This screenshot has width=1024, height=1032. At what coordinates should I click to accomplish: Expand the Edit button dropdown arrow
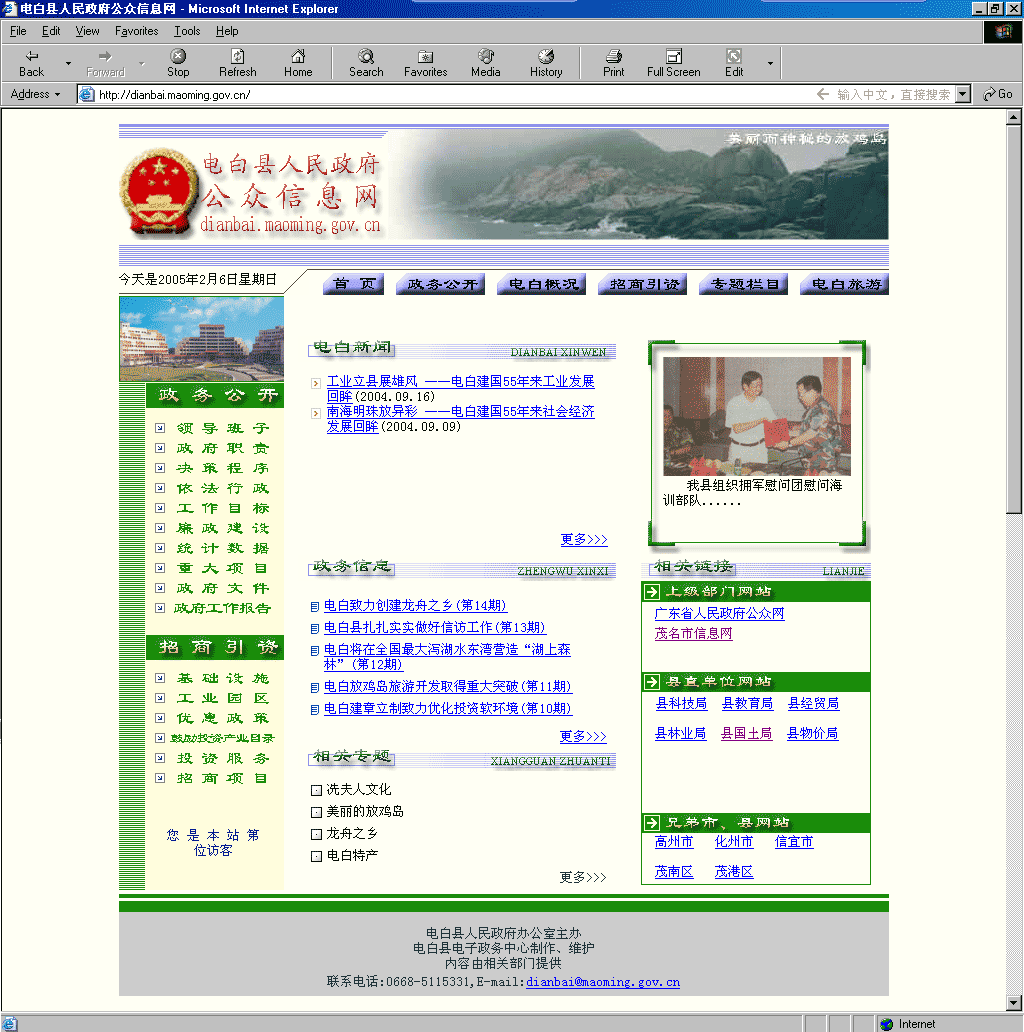(770, 63)
